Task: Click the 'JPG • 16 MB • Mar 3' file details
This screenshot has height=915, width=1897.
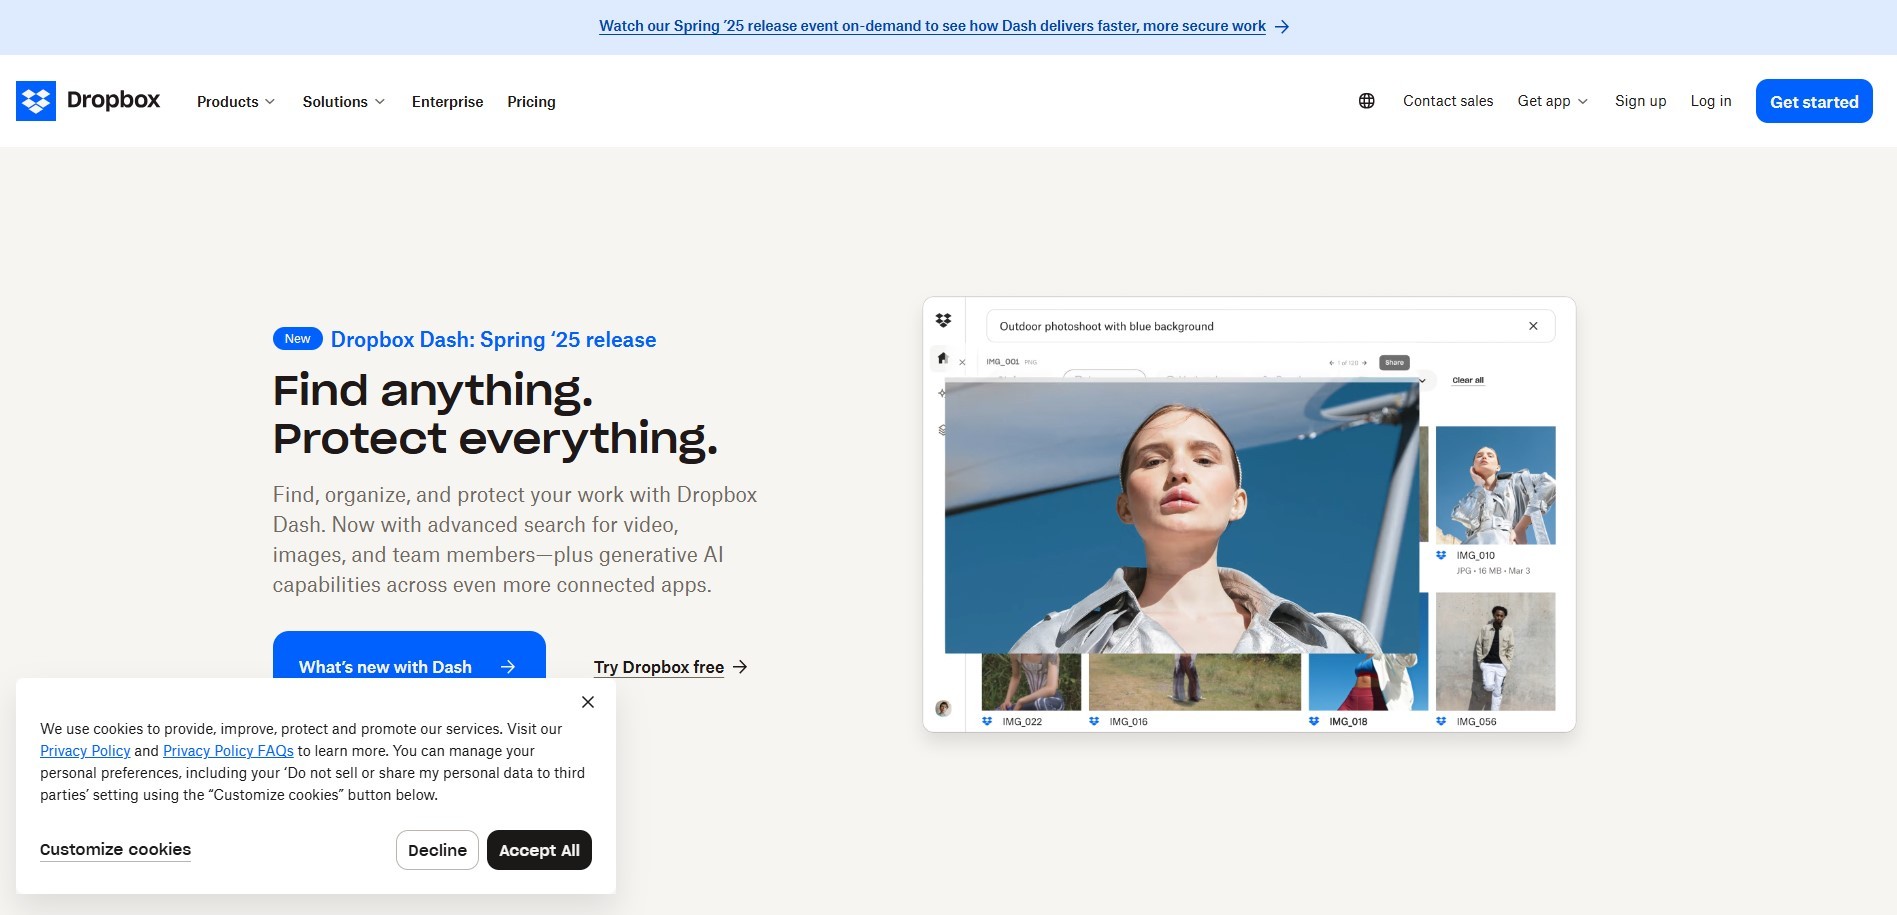Action: pos(1493,571)
